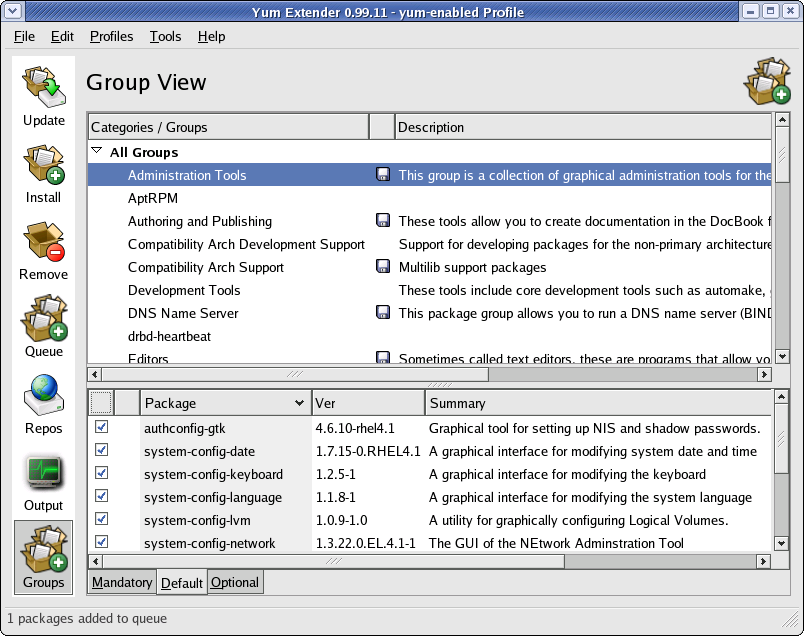Sort by the Package column header
The image size is (804, 636).
pos(224,403)
